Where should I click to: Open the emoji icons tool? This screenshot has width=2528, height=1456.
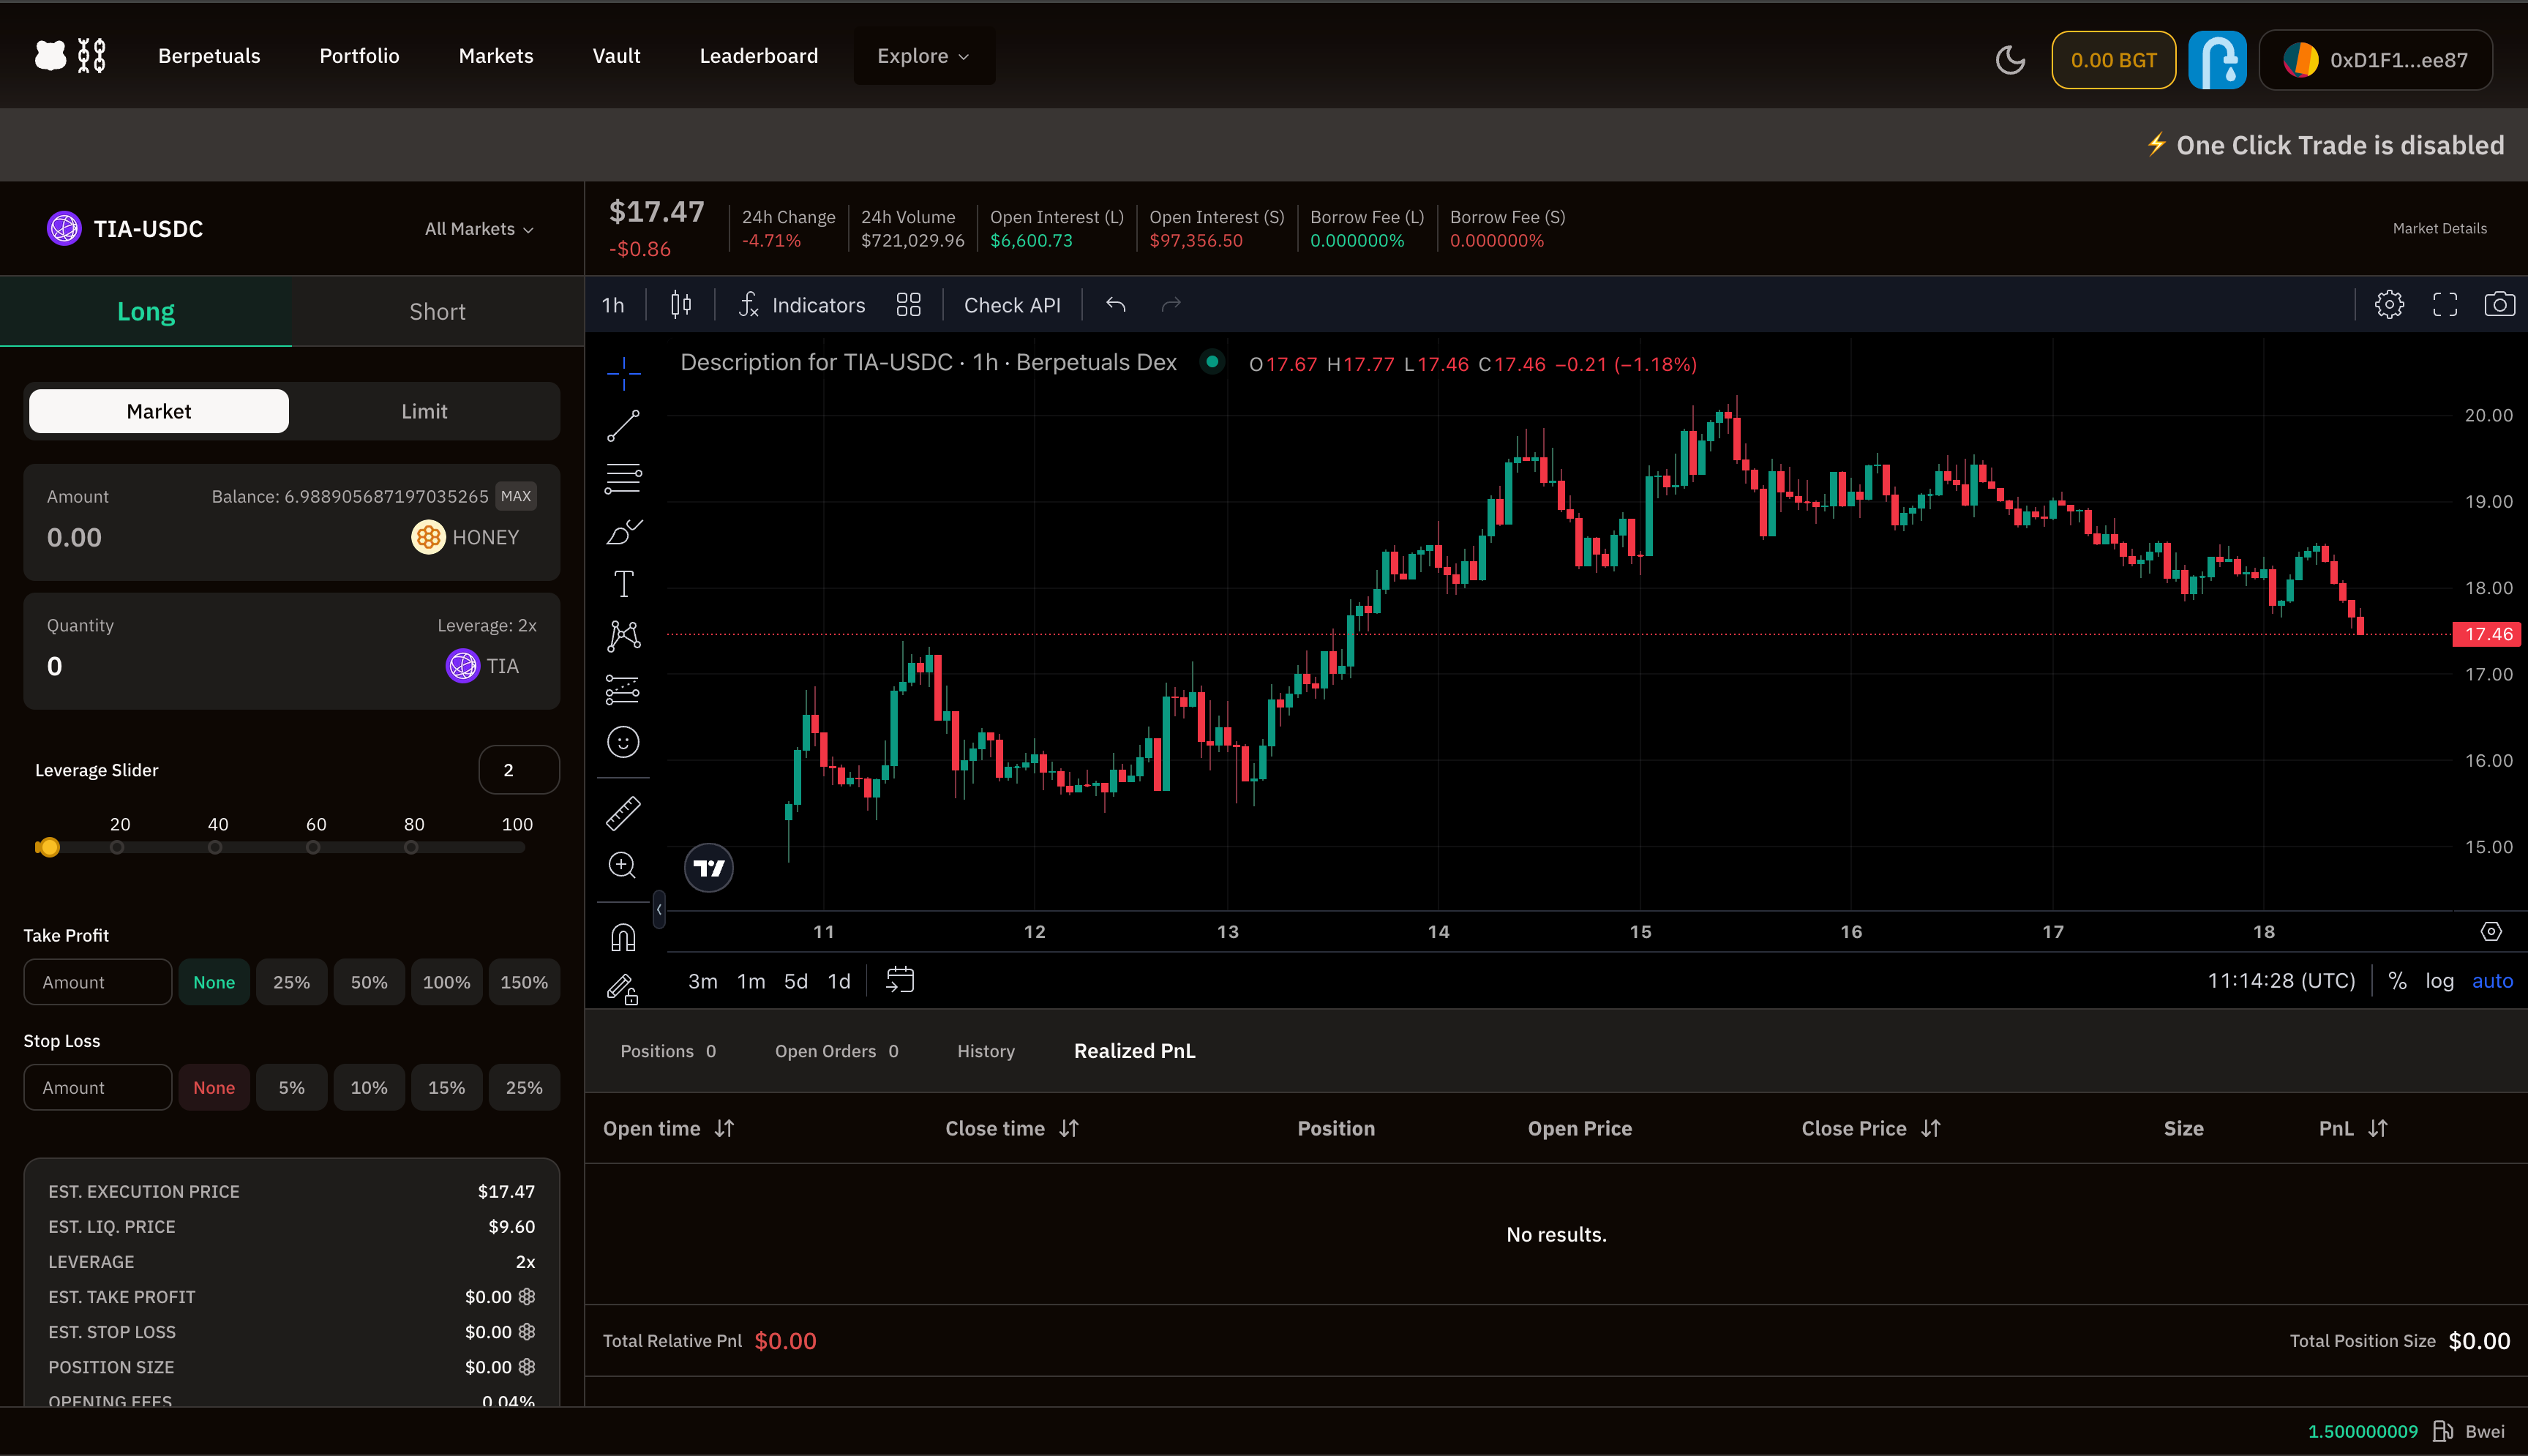623,742
